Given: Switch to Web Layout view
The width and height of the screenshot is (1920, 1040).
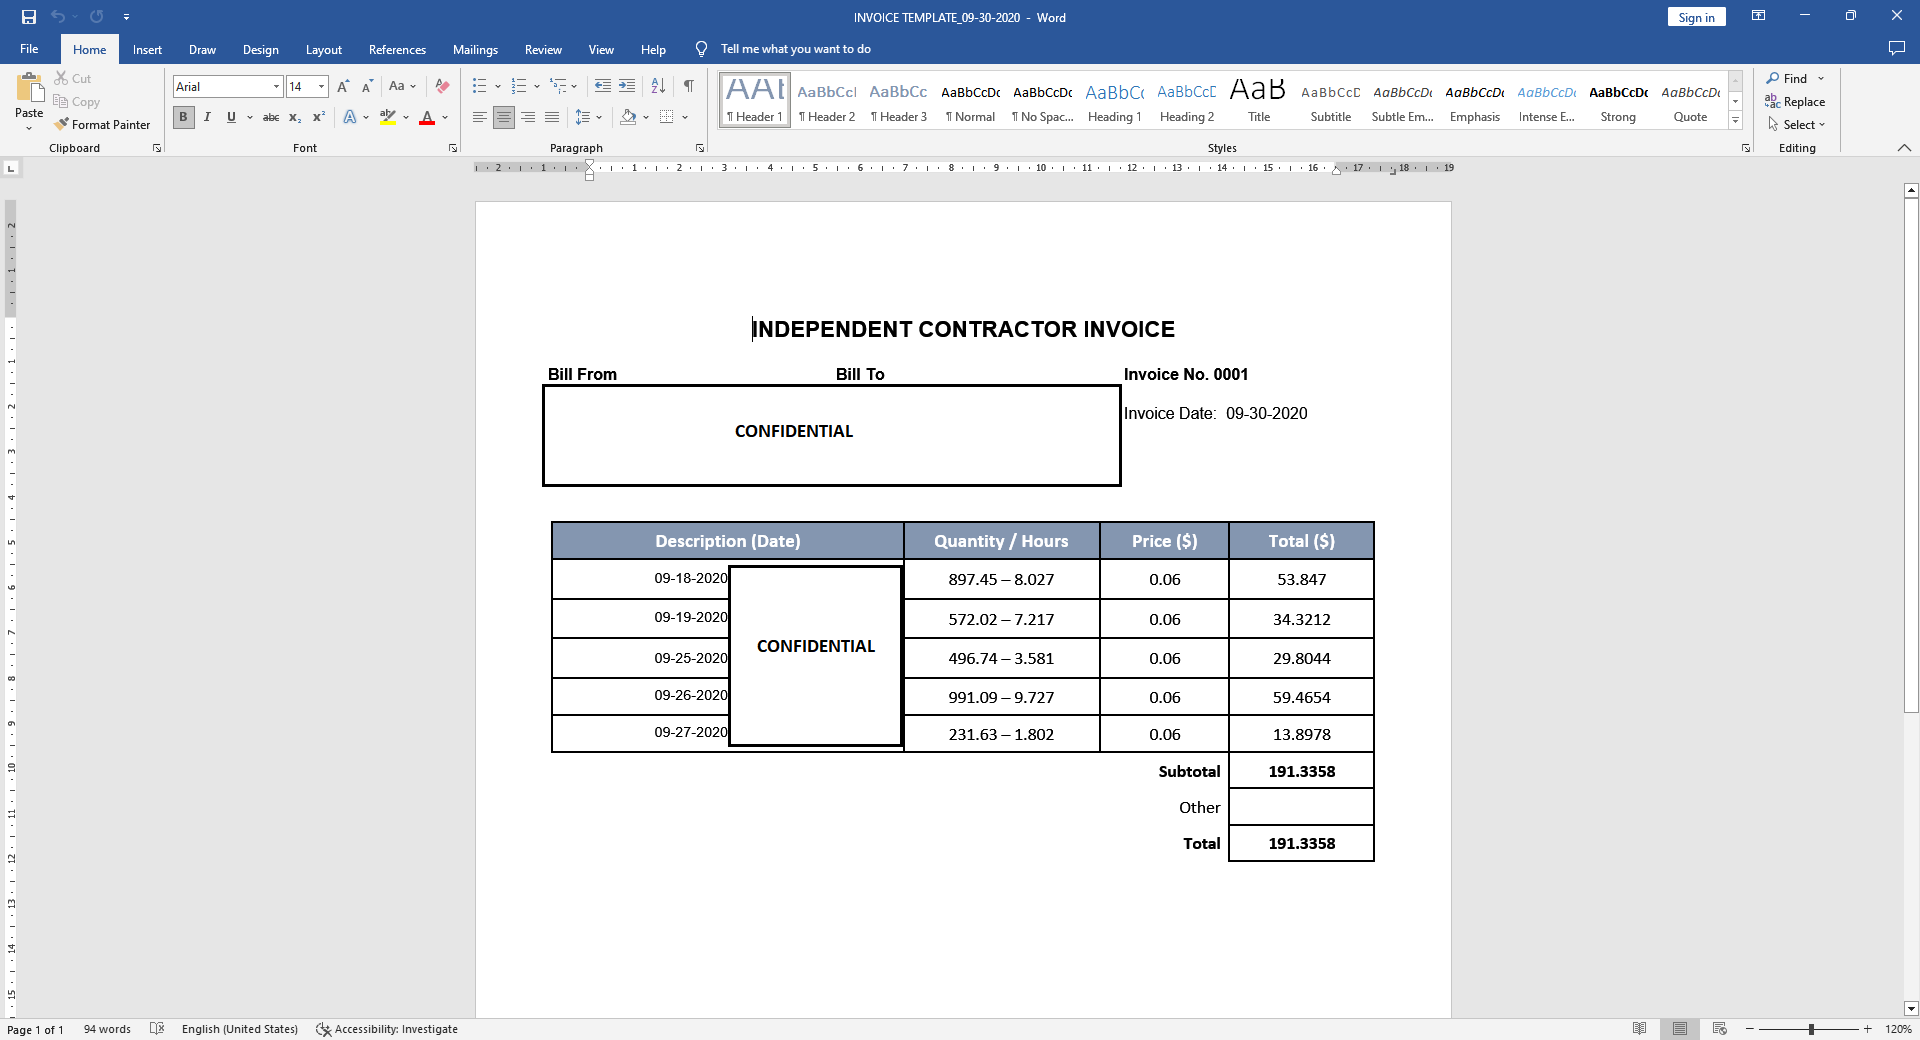Looking at the screenshot, I should pyautogui.click(x=1720, y=1029).
